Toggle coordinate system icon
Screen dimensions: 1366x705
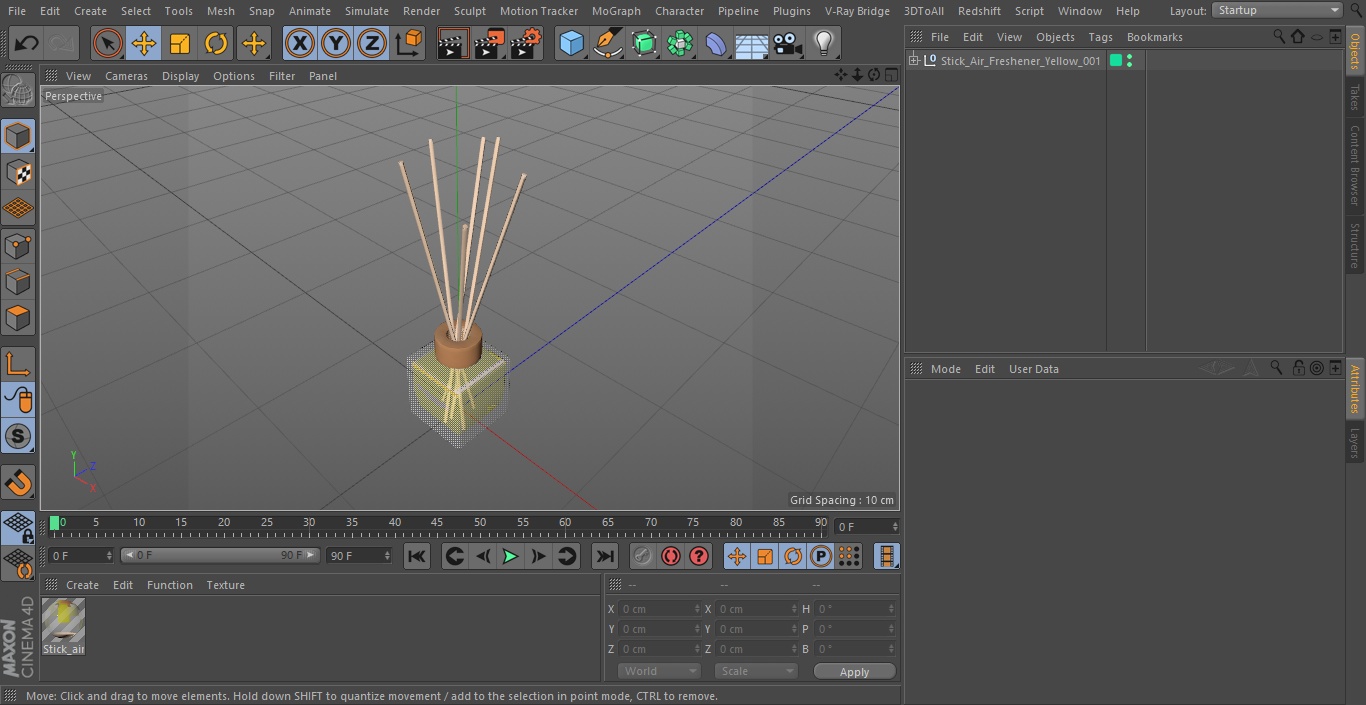click(409, 43)
